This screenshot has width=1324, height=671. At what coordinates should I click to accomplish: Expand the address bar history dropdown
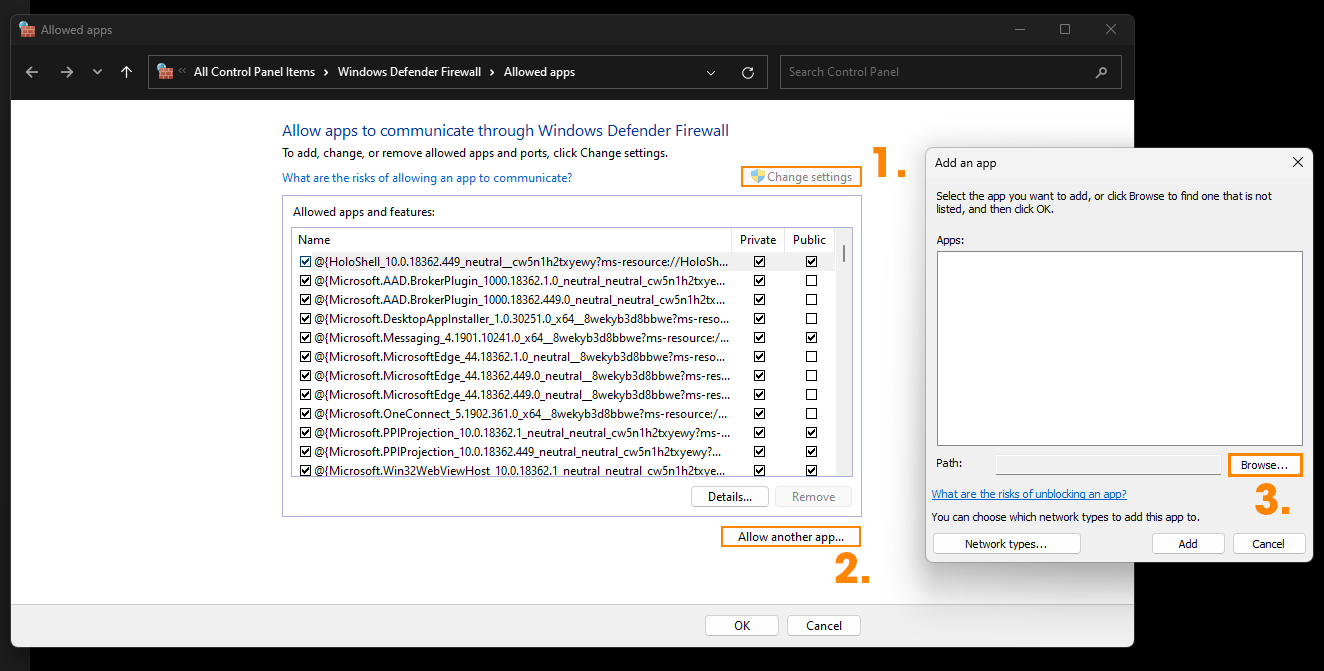[x=711, y=72]
